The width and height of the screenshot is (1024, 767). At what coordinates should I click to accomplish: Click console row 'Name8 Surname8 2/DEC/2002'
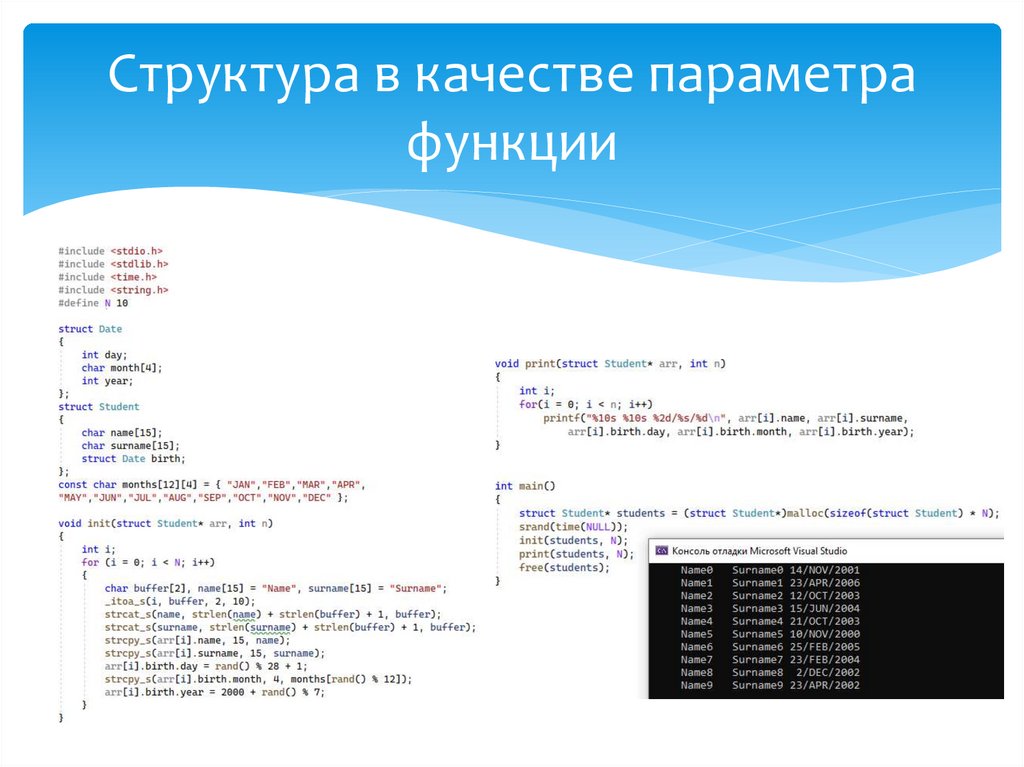point(770,672)
